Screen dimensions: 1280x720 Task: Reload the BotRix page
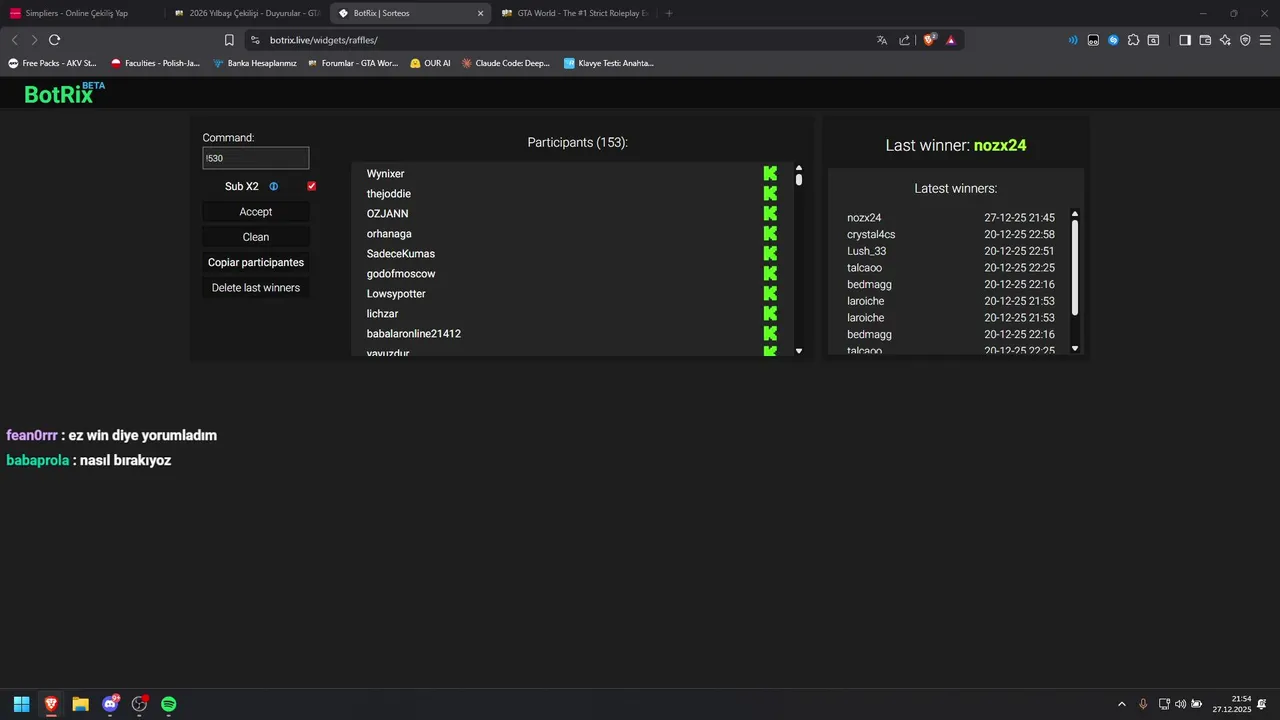pyautogui.click(x=55, y=40)
